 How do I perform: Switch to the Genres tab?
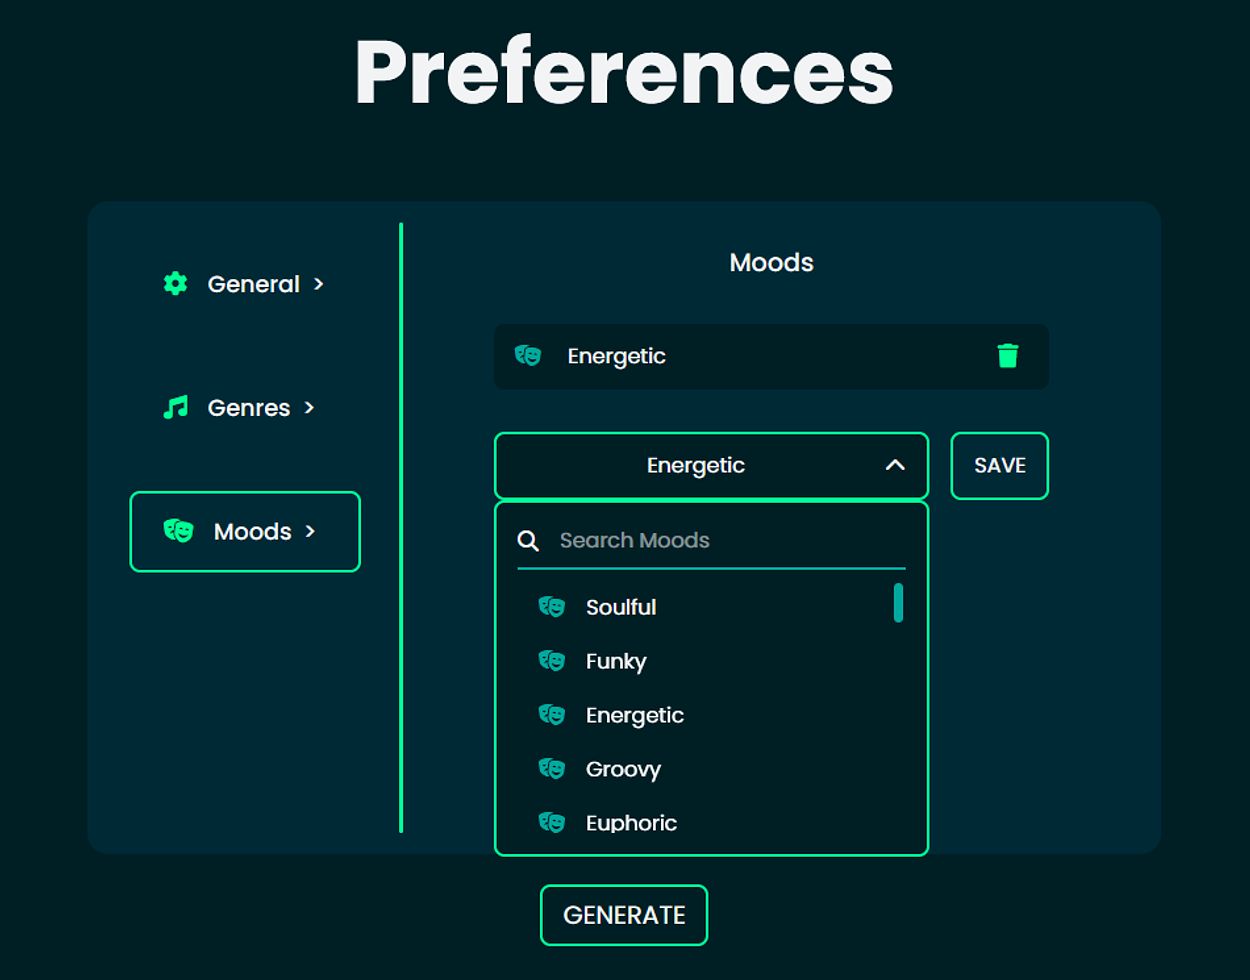click(x=248, y=408)
